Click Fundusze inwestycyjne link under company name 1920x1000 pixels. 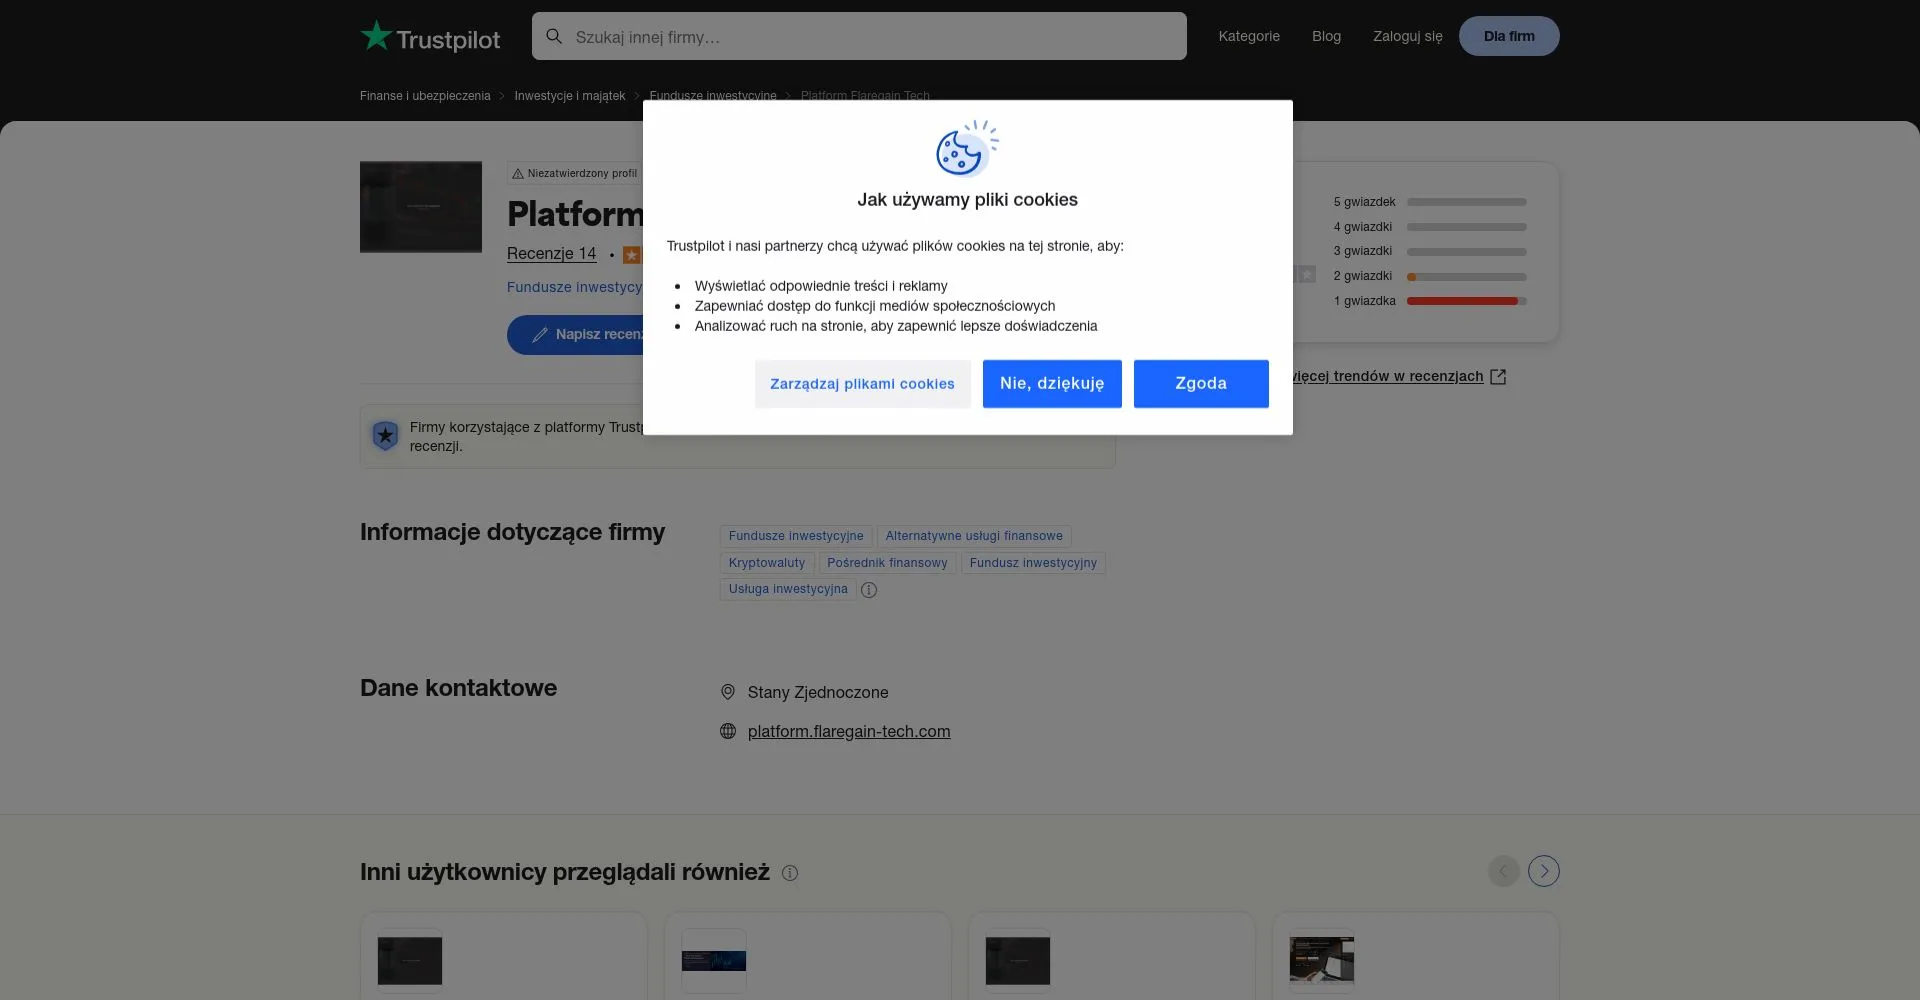(x=575, y=287)
